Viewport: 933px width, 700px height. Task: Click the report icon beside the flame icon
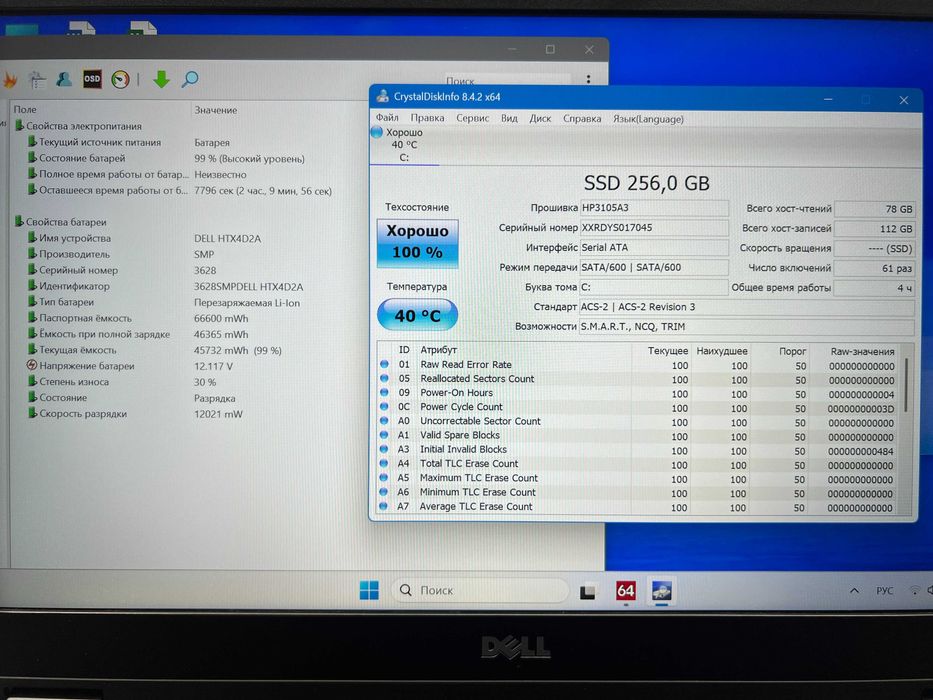coord(37,79)
